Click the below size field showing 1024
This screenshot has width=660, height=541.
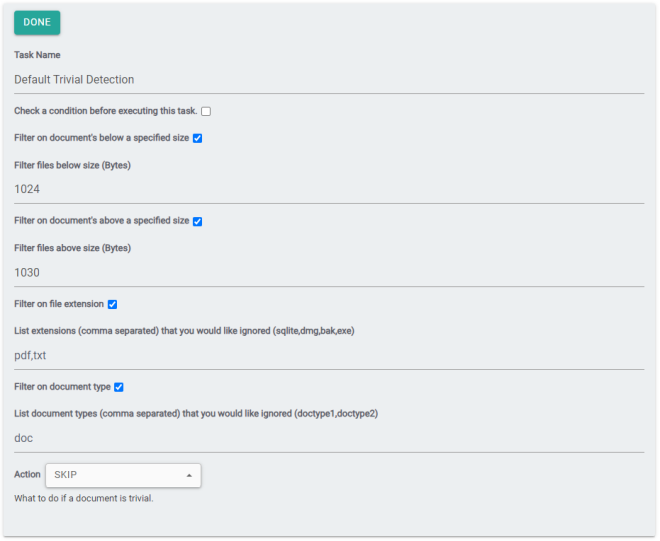click(x=328, y=189)
